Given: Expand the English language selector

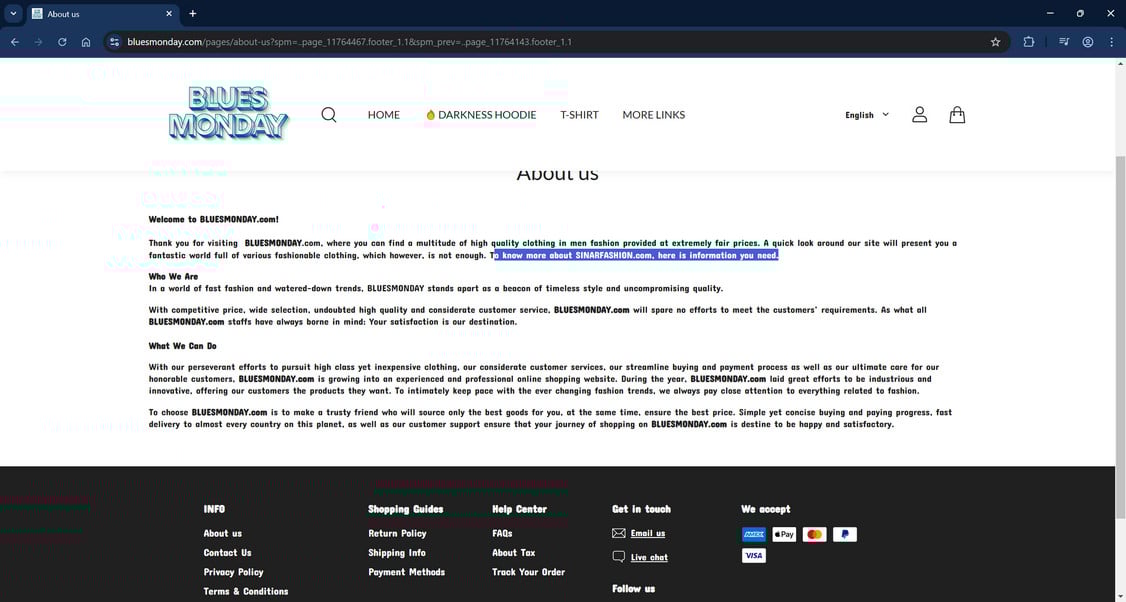Looking at the screenshot, I should click(x=866, y=115).
